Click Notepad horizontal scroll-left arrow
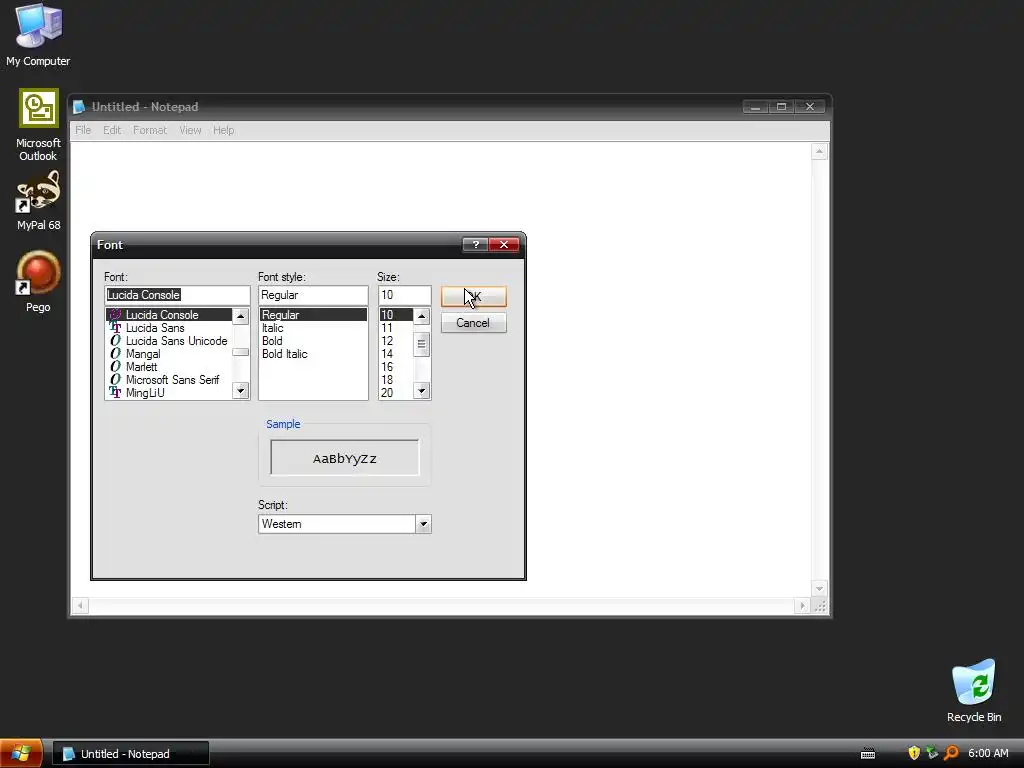 [80, 605]
